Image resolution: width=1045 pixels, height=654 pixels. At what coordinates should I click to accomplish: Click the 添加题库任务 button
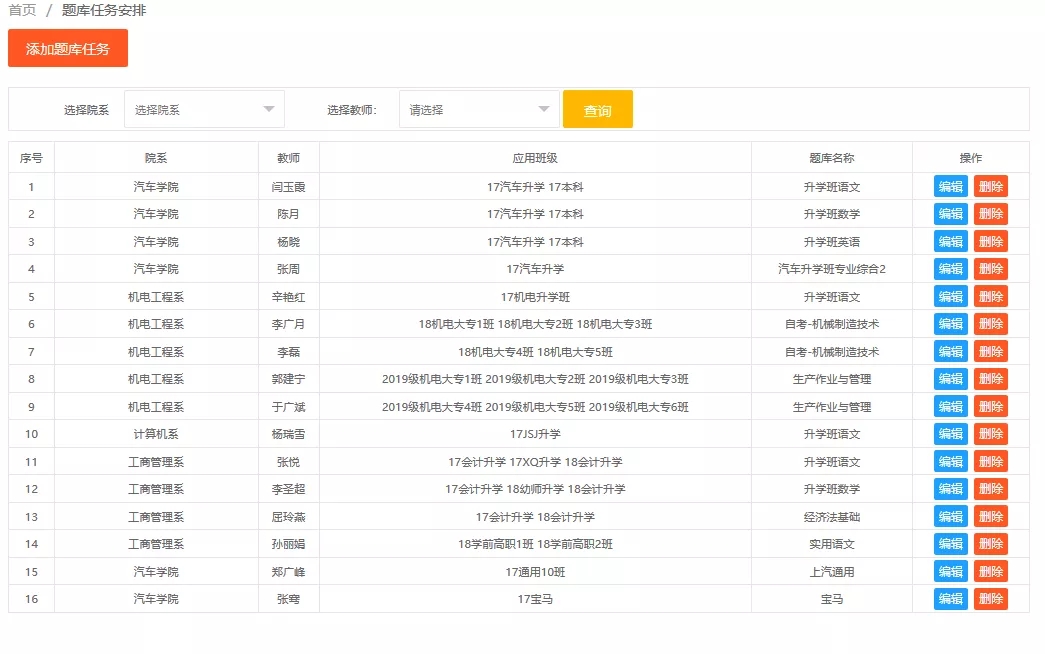tap(68, 48)
